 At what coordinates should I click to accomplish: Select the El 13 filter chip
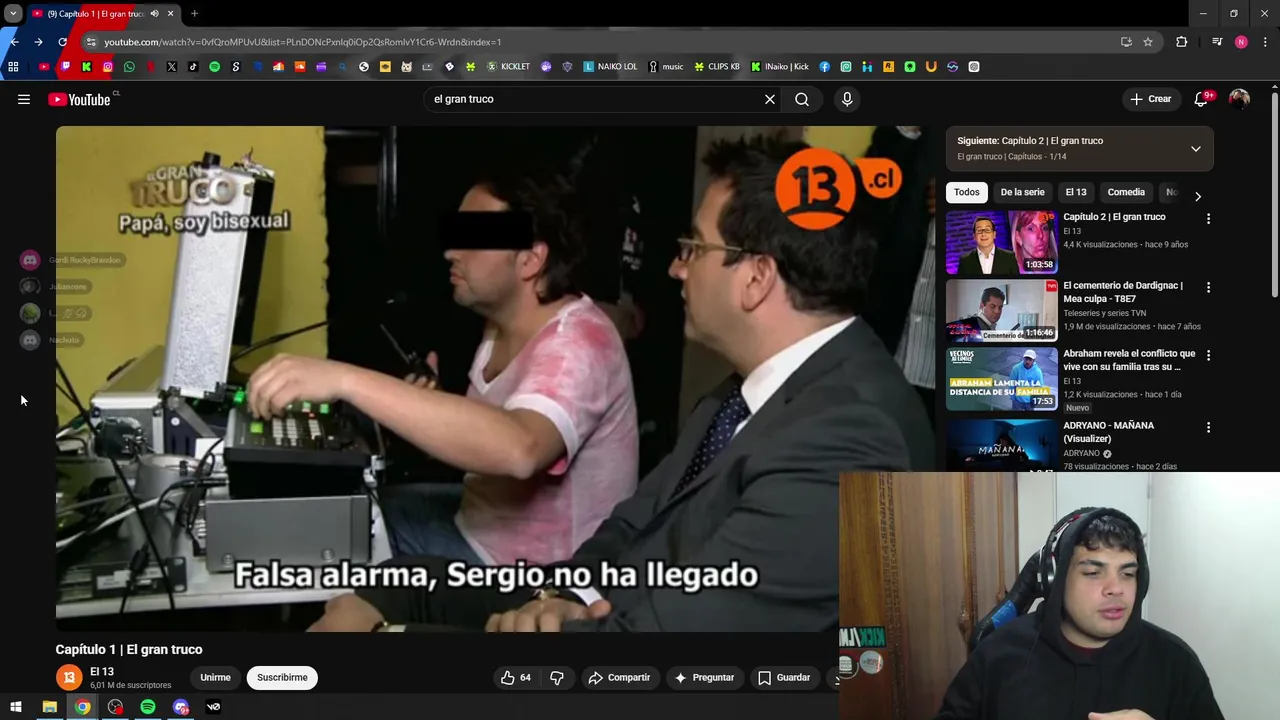pos(1075,192)
